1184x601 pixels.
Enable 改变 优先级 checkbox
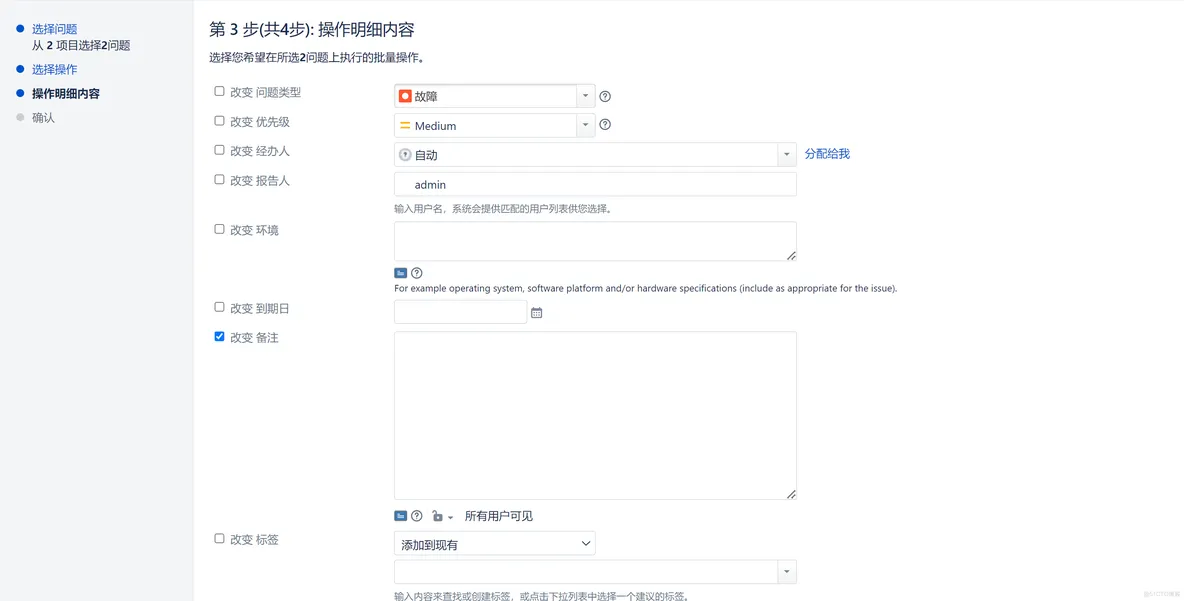[219, 121]
